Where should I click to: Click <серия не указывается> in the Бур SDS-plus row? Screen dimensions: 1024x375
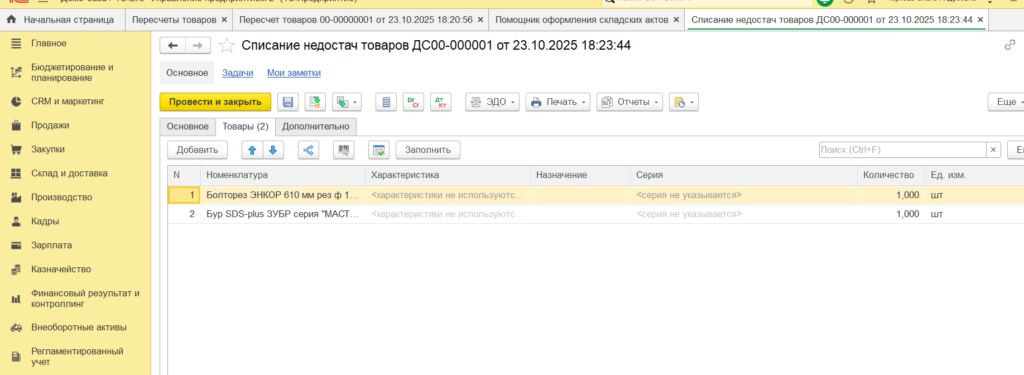[689, 214]
